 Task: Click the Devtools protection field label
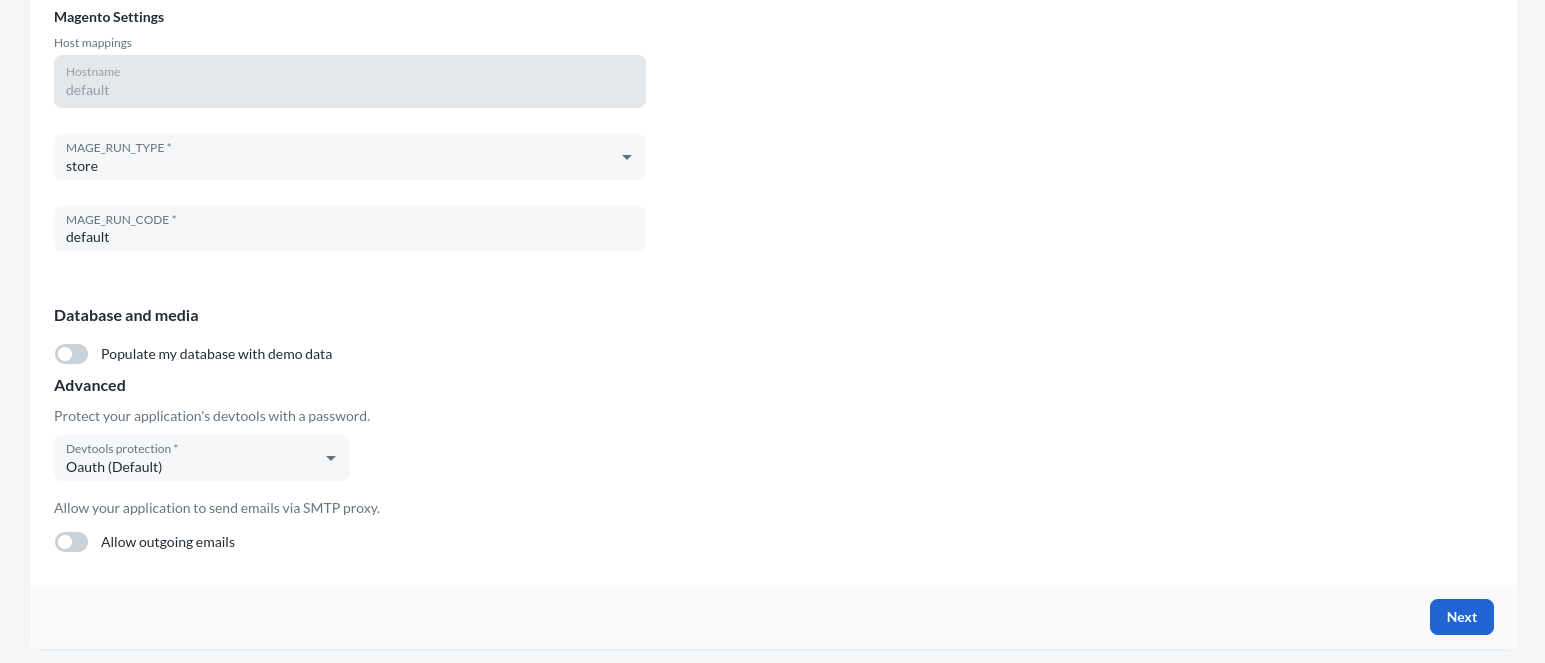pos(121,449)
